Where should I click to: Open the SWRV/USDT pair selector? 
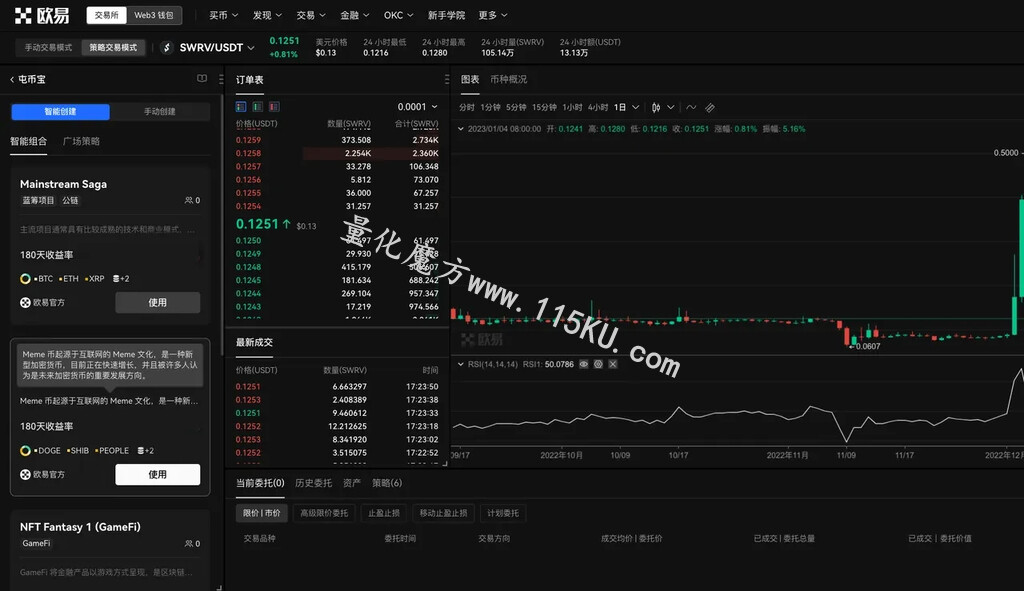coord(217,48)
